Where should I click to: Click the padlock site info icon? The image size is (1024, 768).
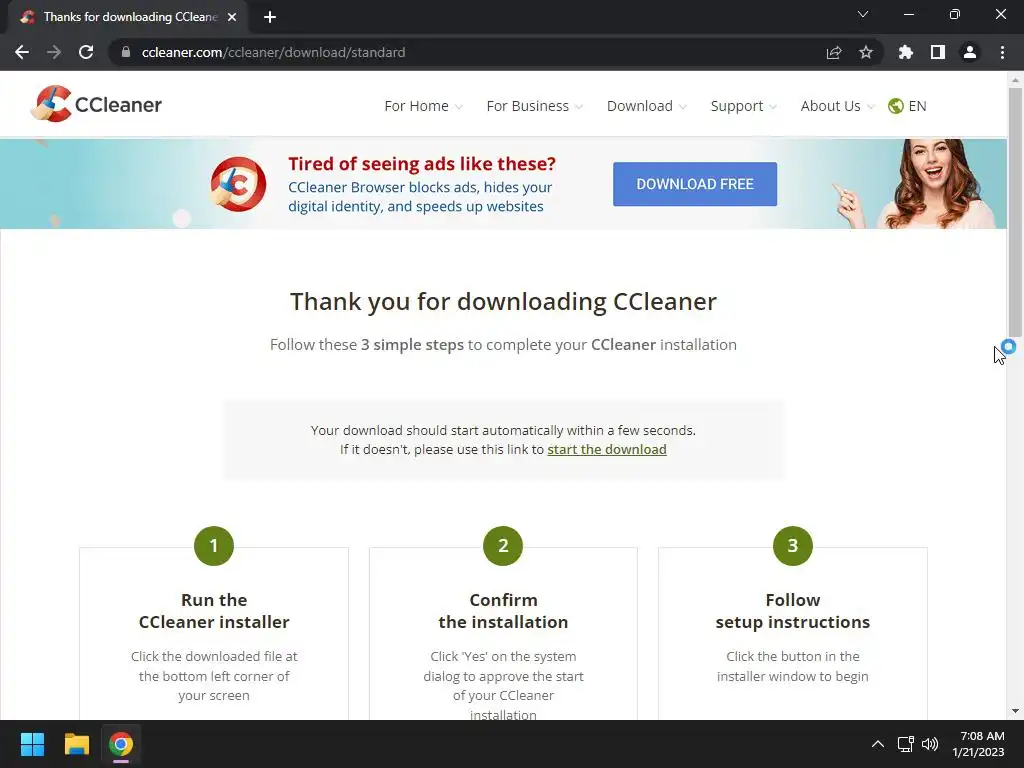(126, 52)
